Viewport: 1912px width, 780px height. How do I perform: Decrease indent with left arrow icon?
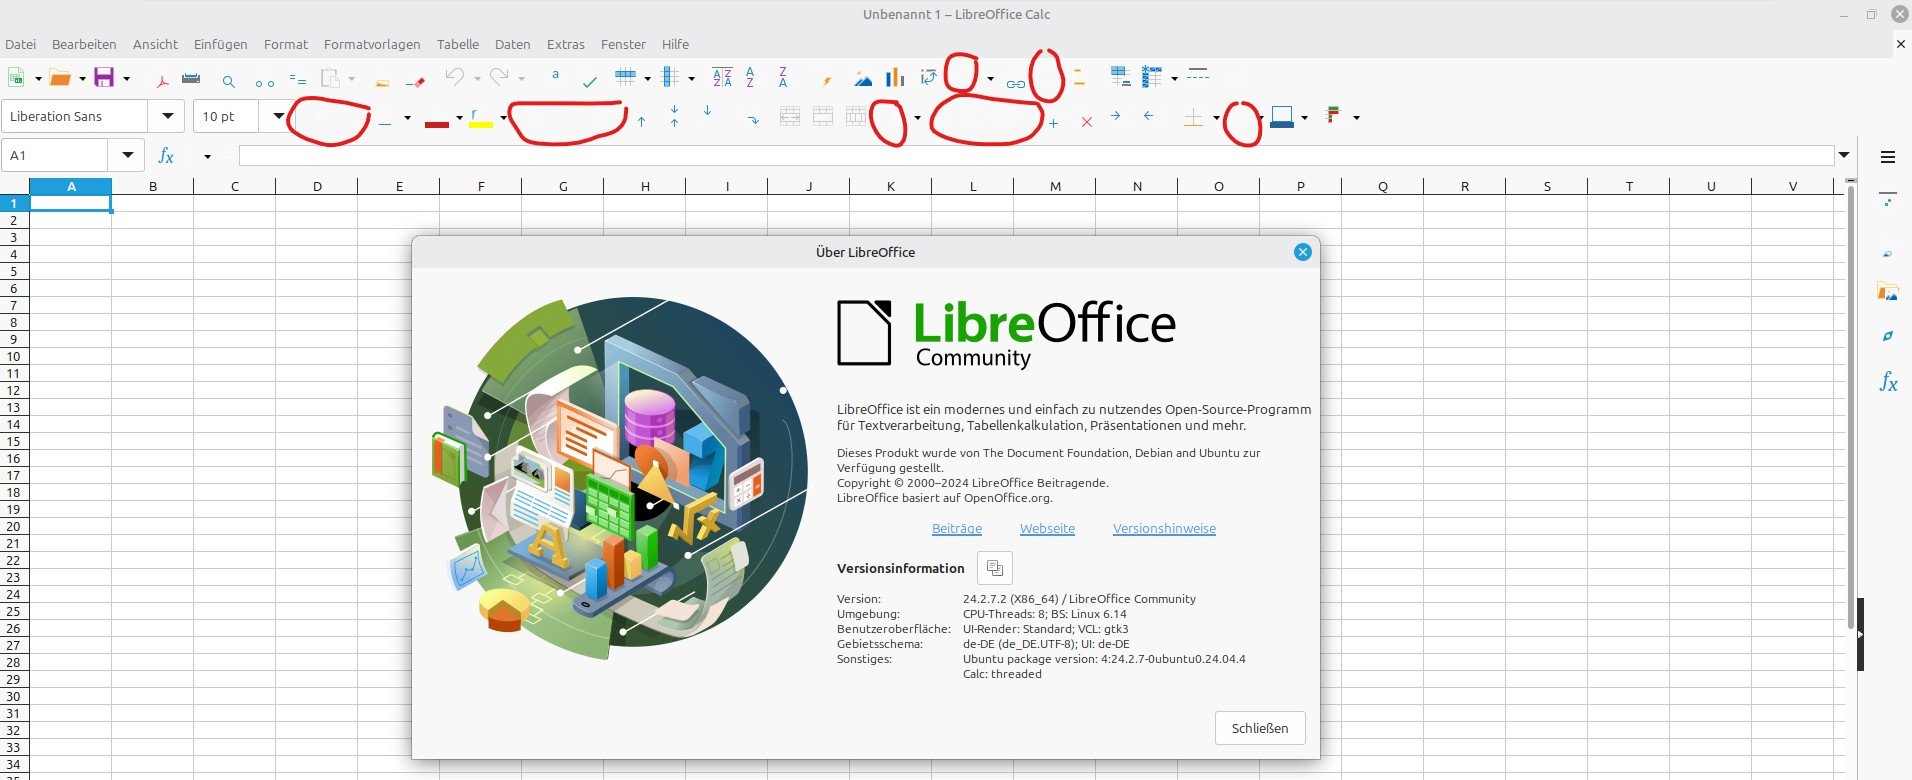(x=1149, y=116)
